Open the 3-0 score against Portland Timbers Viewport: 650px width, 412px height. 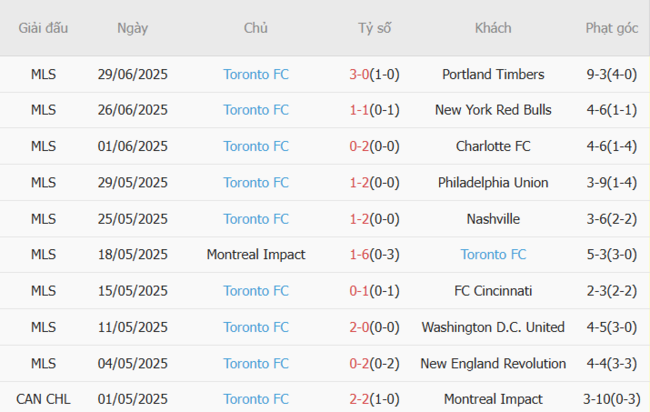360,74
